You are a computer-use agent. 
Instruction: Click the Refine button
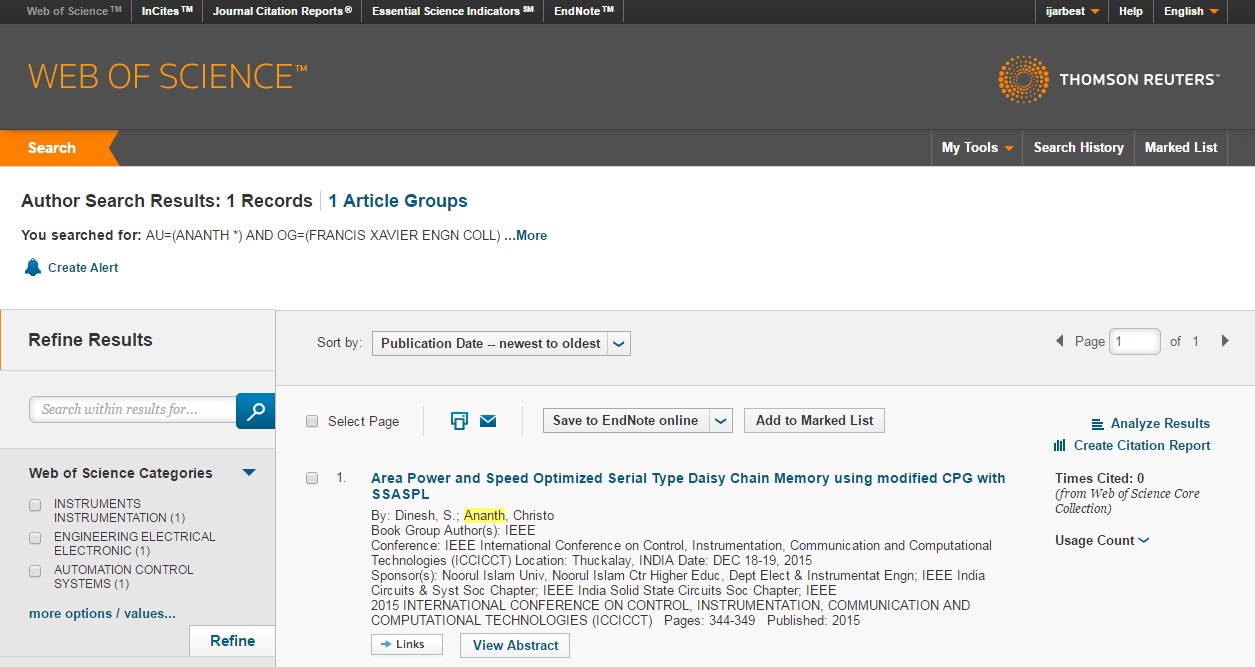(x=232, y=641)
